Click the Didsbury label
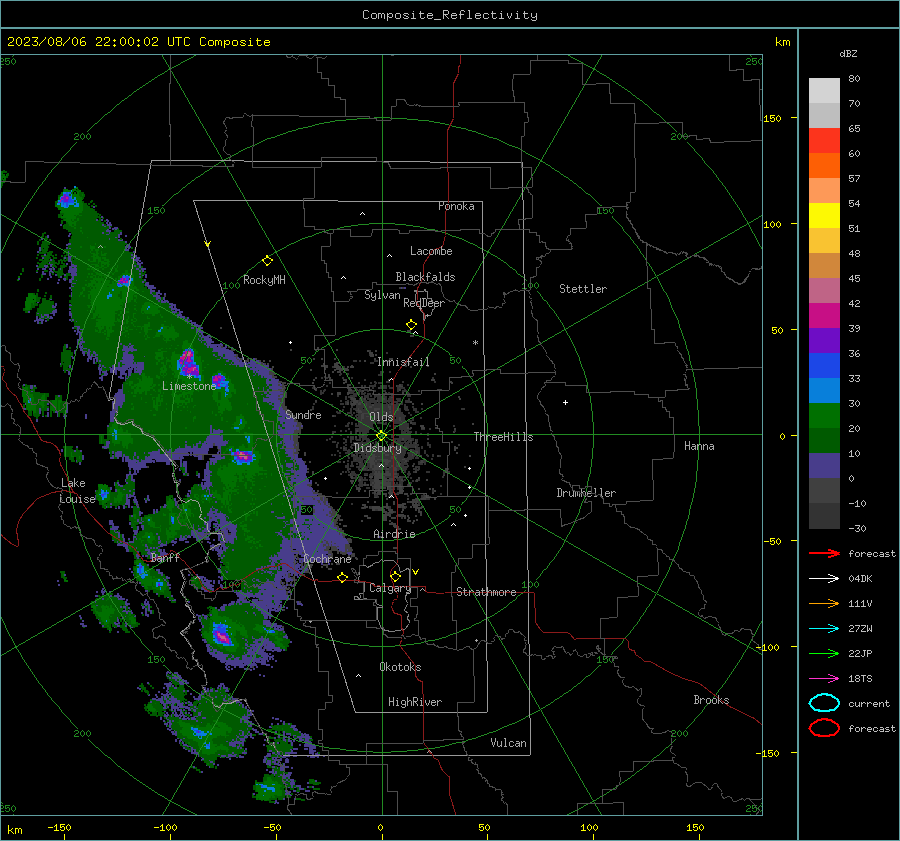900x841 pixels. pyautogui.click(x=377, y=448)
